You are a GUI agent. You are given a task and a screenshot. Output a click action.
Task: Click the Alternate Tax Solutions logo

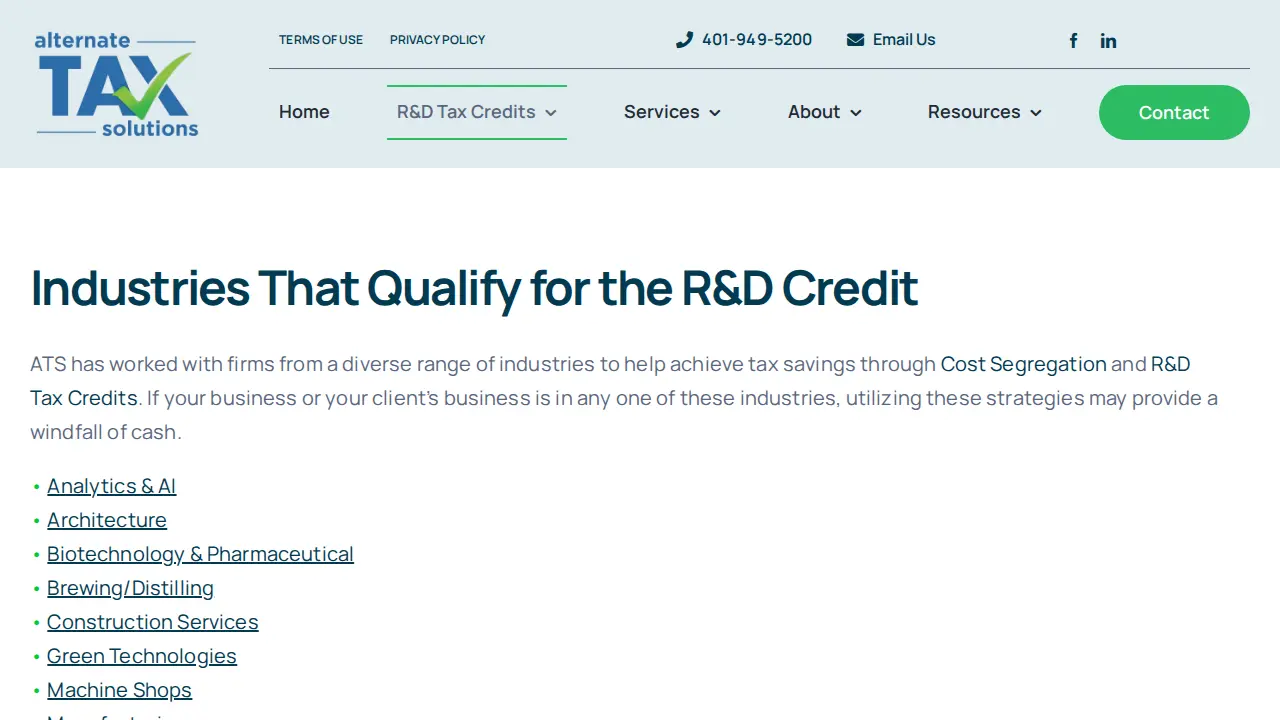click(117, 84)
